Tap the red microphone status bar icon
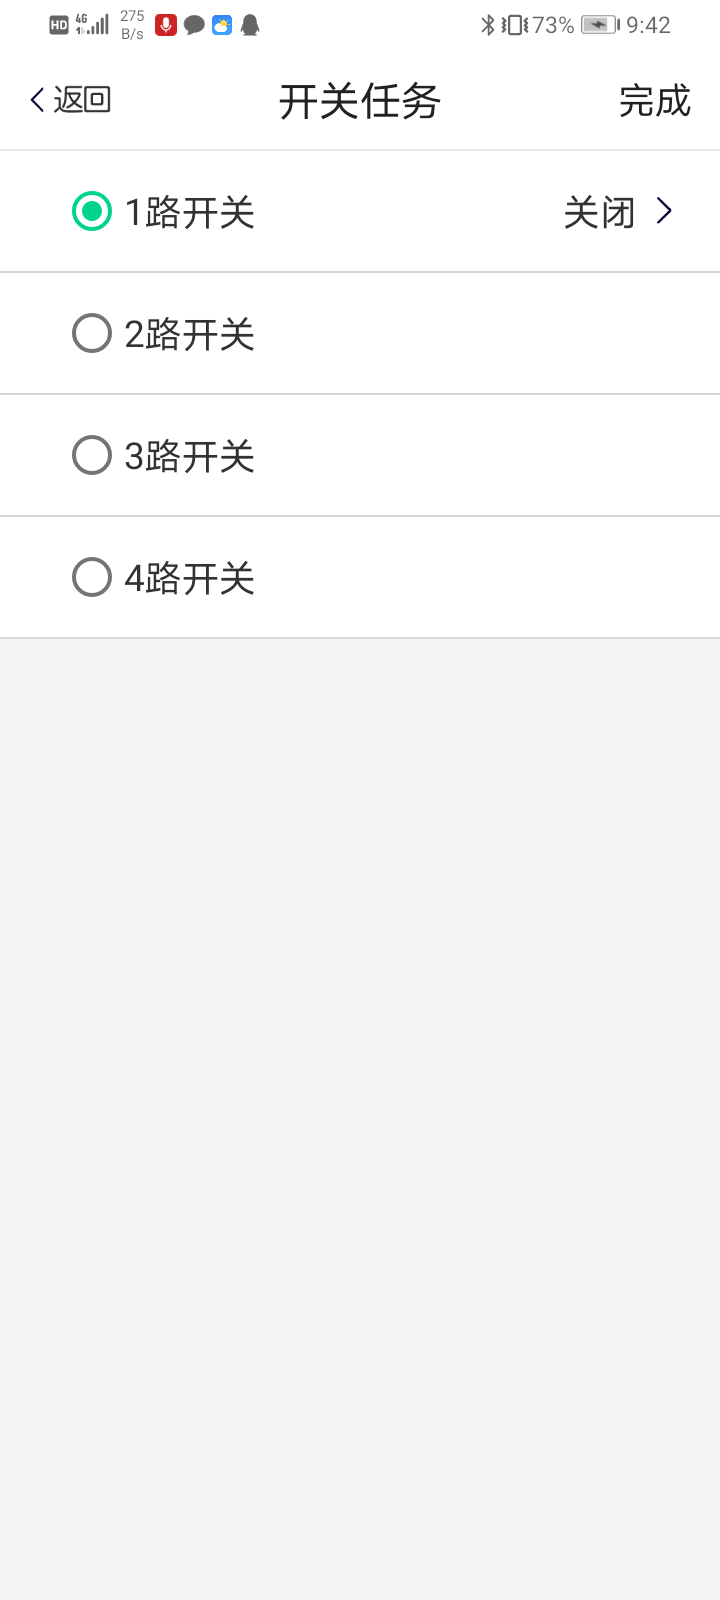720x1600 pixels. [166, 25]
